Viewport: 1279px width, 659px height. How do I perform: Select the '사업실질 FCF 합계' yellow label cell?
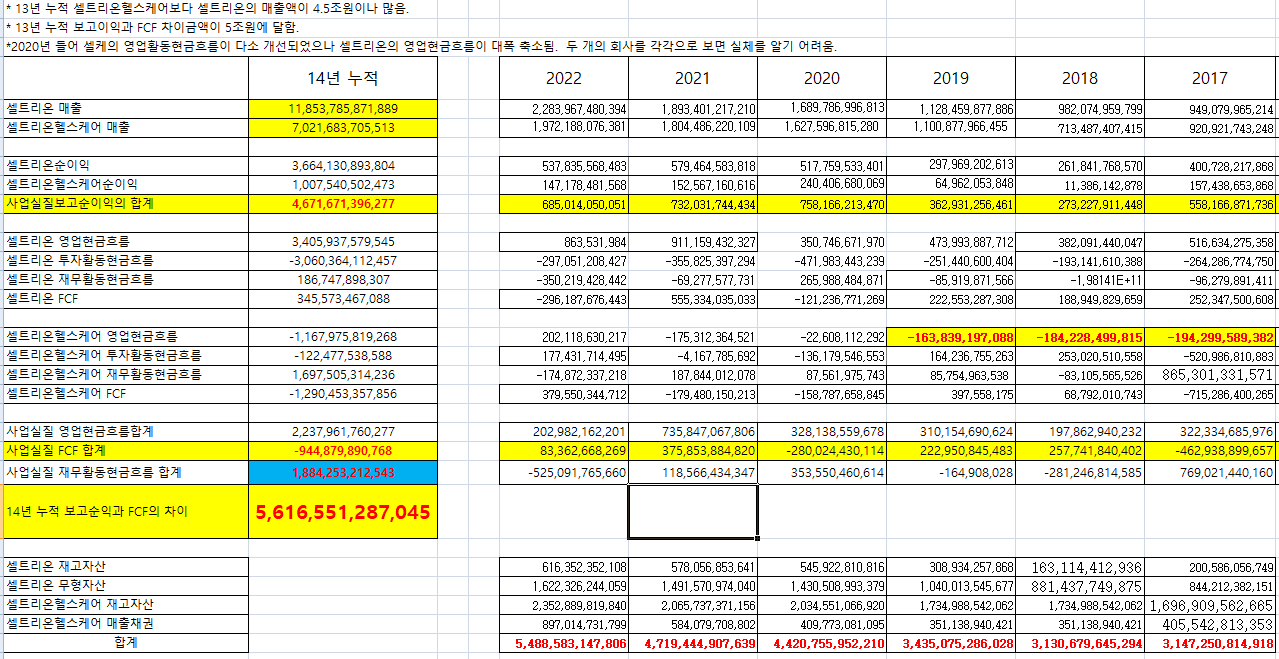[x=126, y=450]
